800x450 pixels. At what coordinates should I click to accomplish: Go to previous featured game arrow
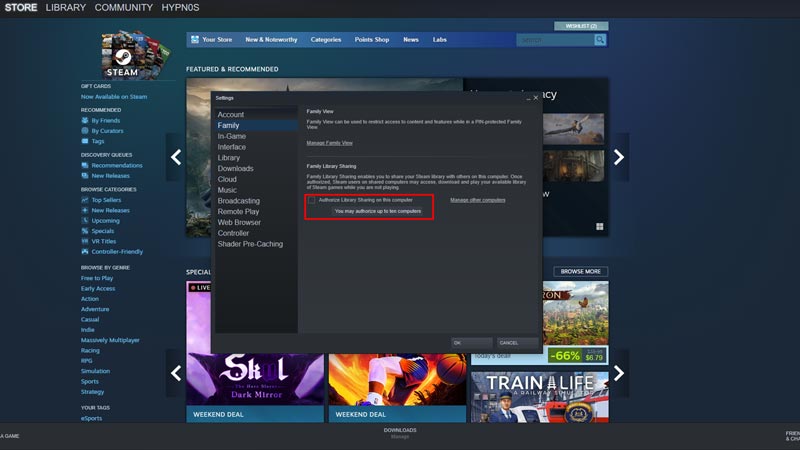click(175, 157)
